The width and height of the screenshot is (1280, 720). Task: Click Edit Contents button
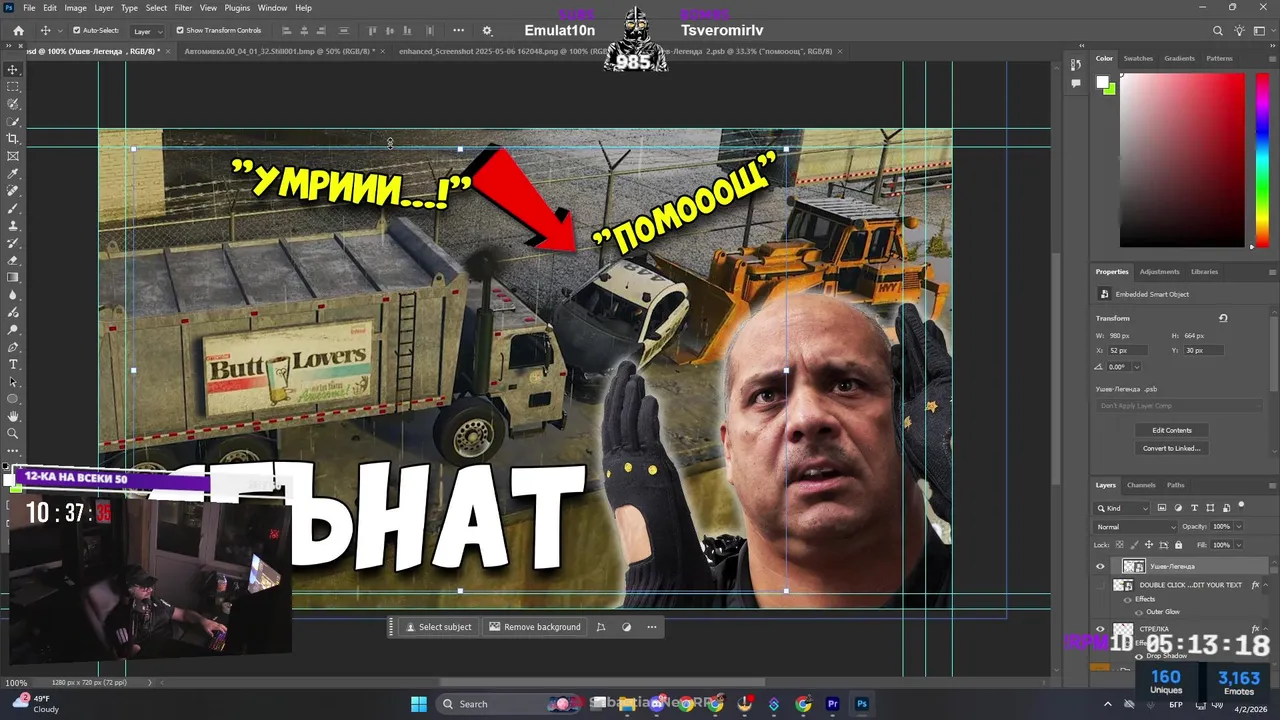[1172, 430]
